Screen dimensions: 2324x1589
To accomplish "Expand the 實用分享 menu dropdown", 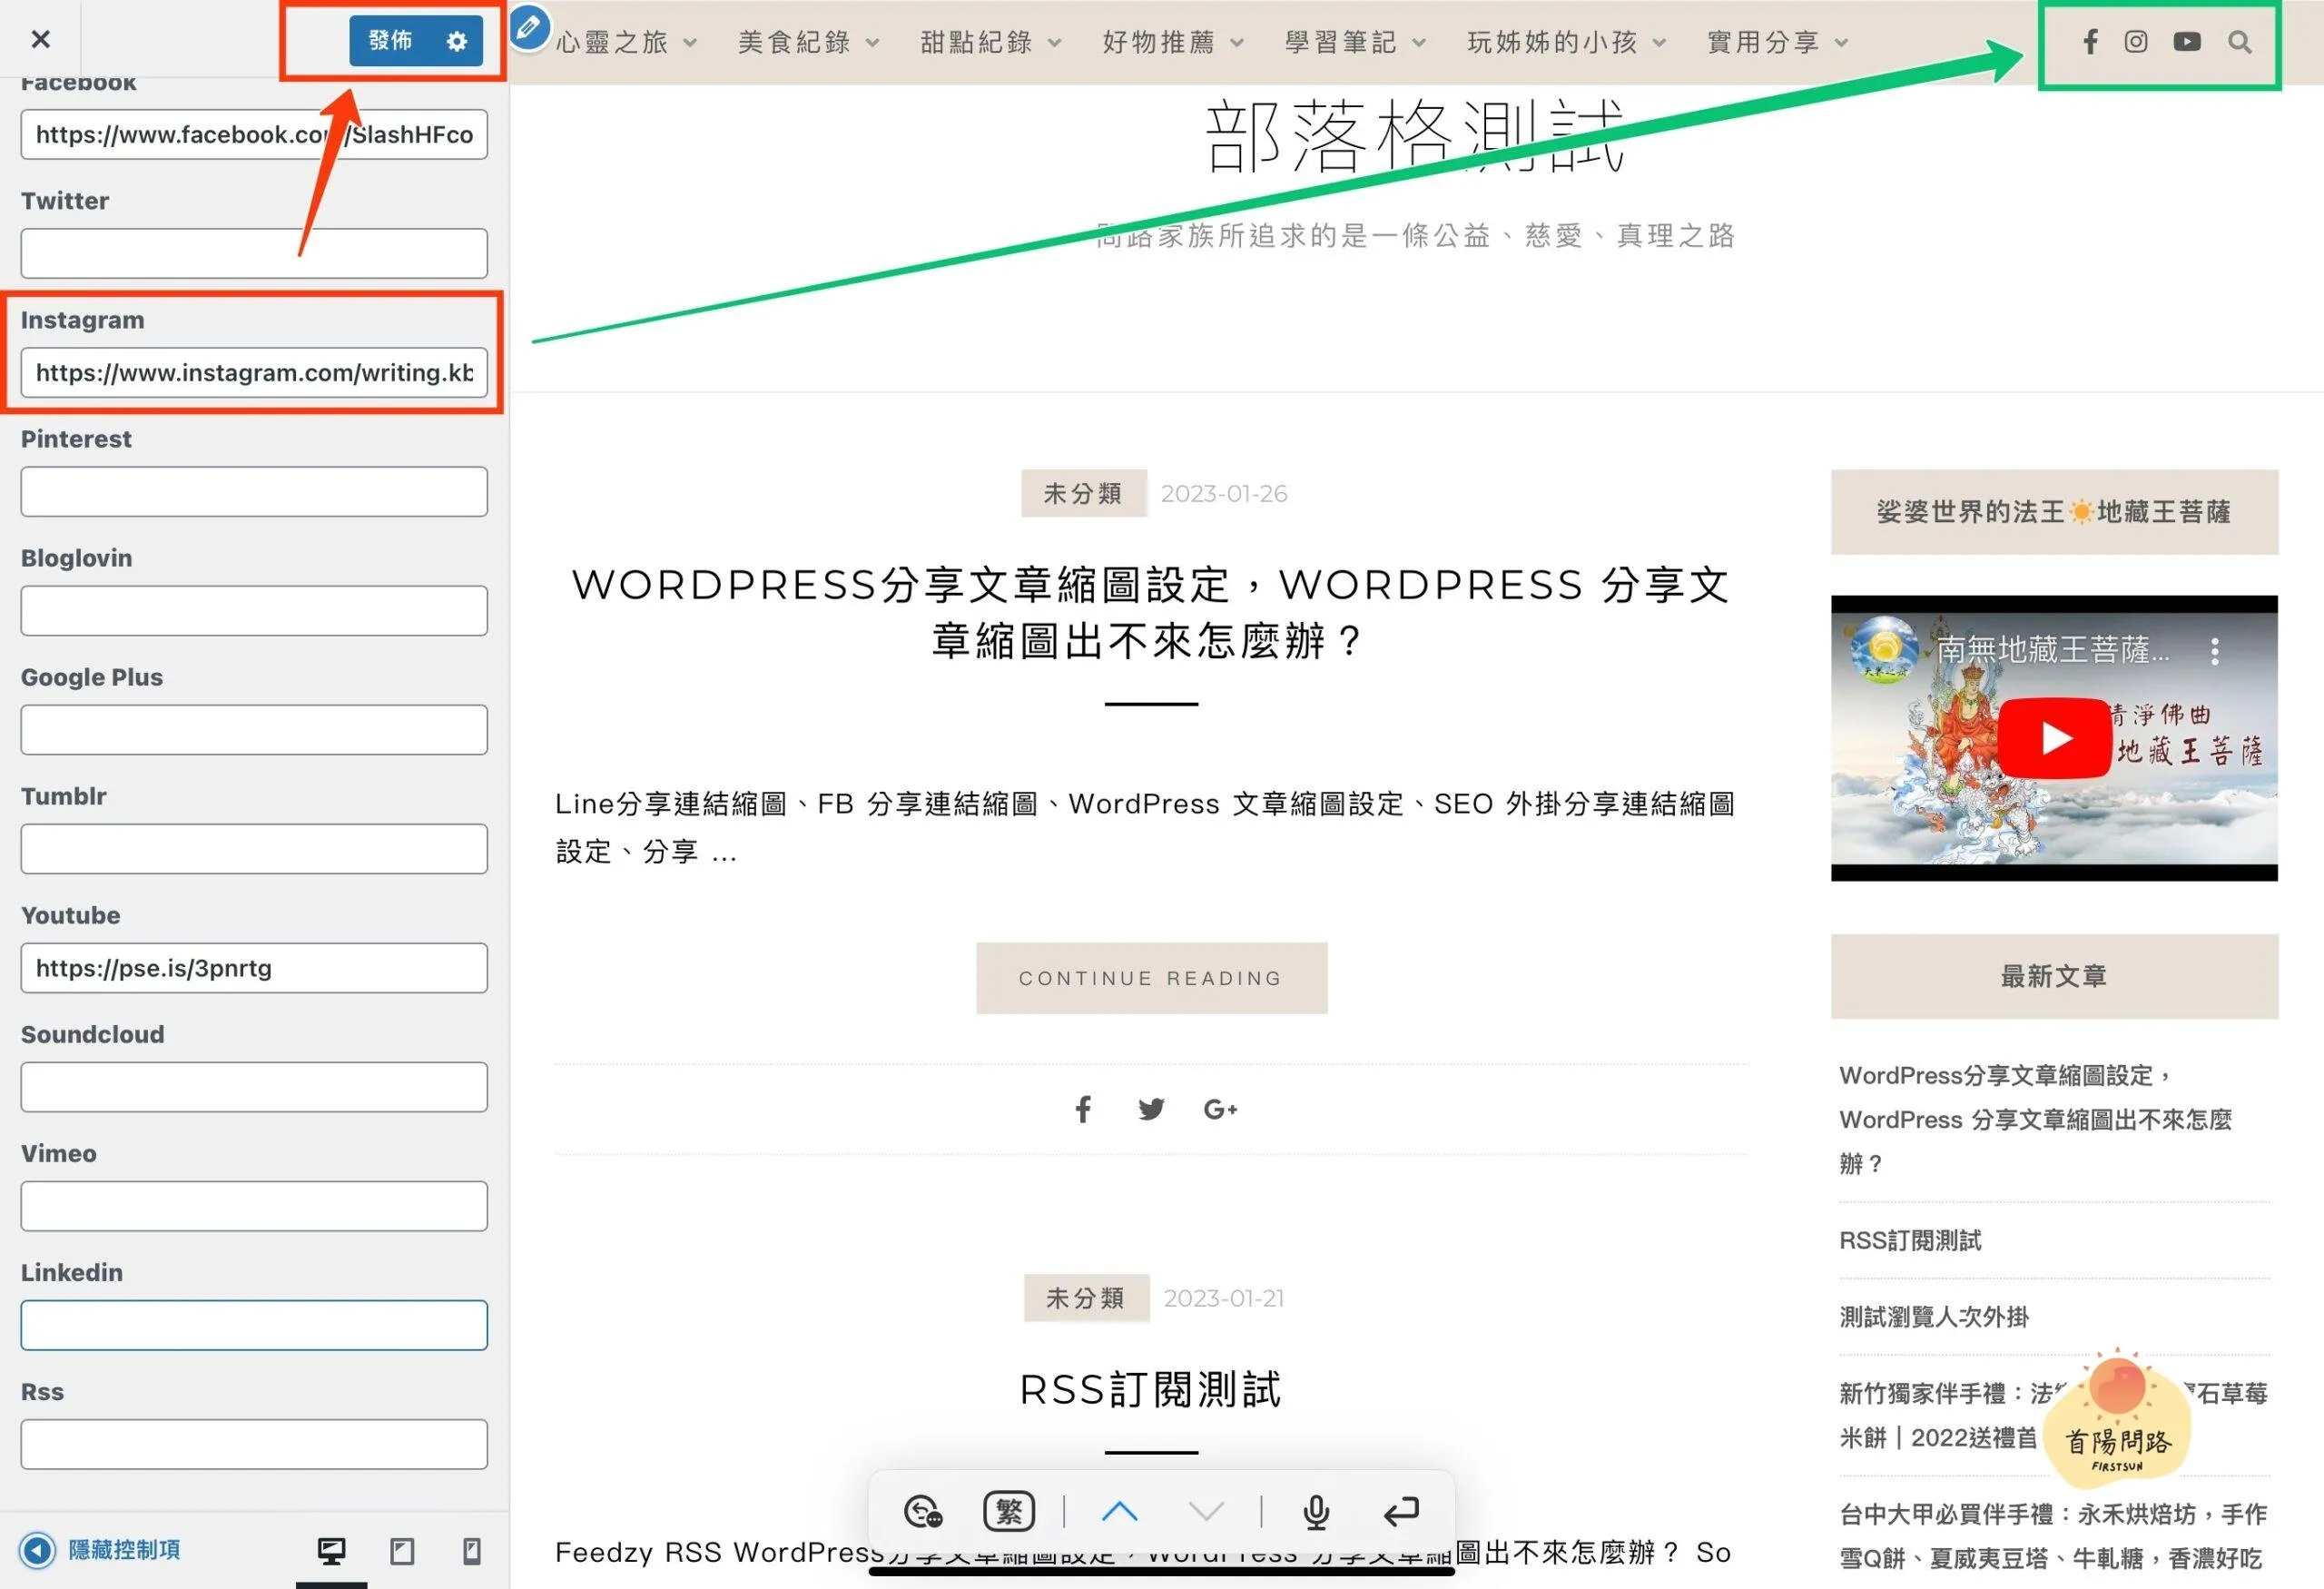I will 1842,43.
